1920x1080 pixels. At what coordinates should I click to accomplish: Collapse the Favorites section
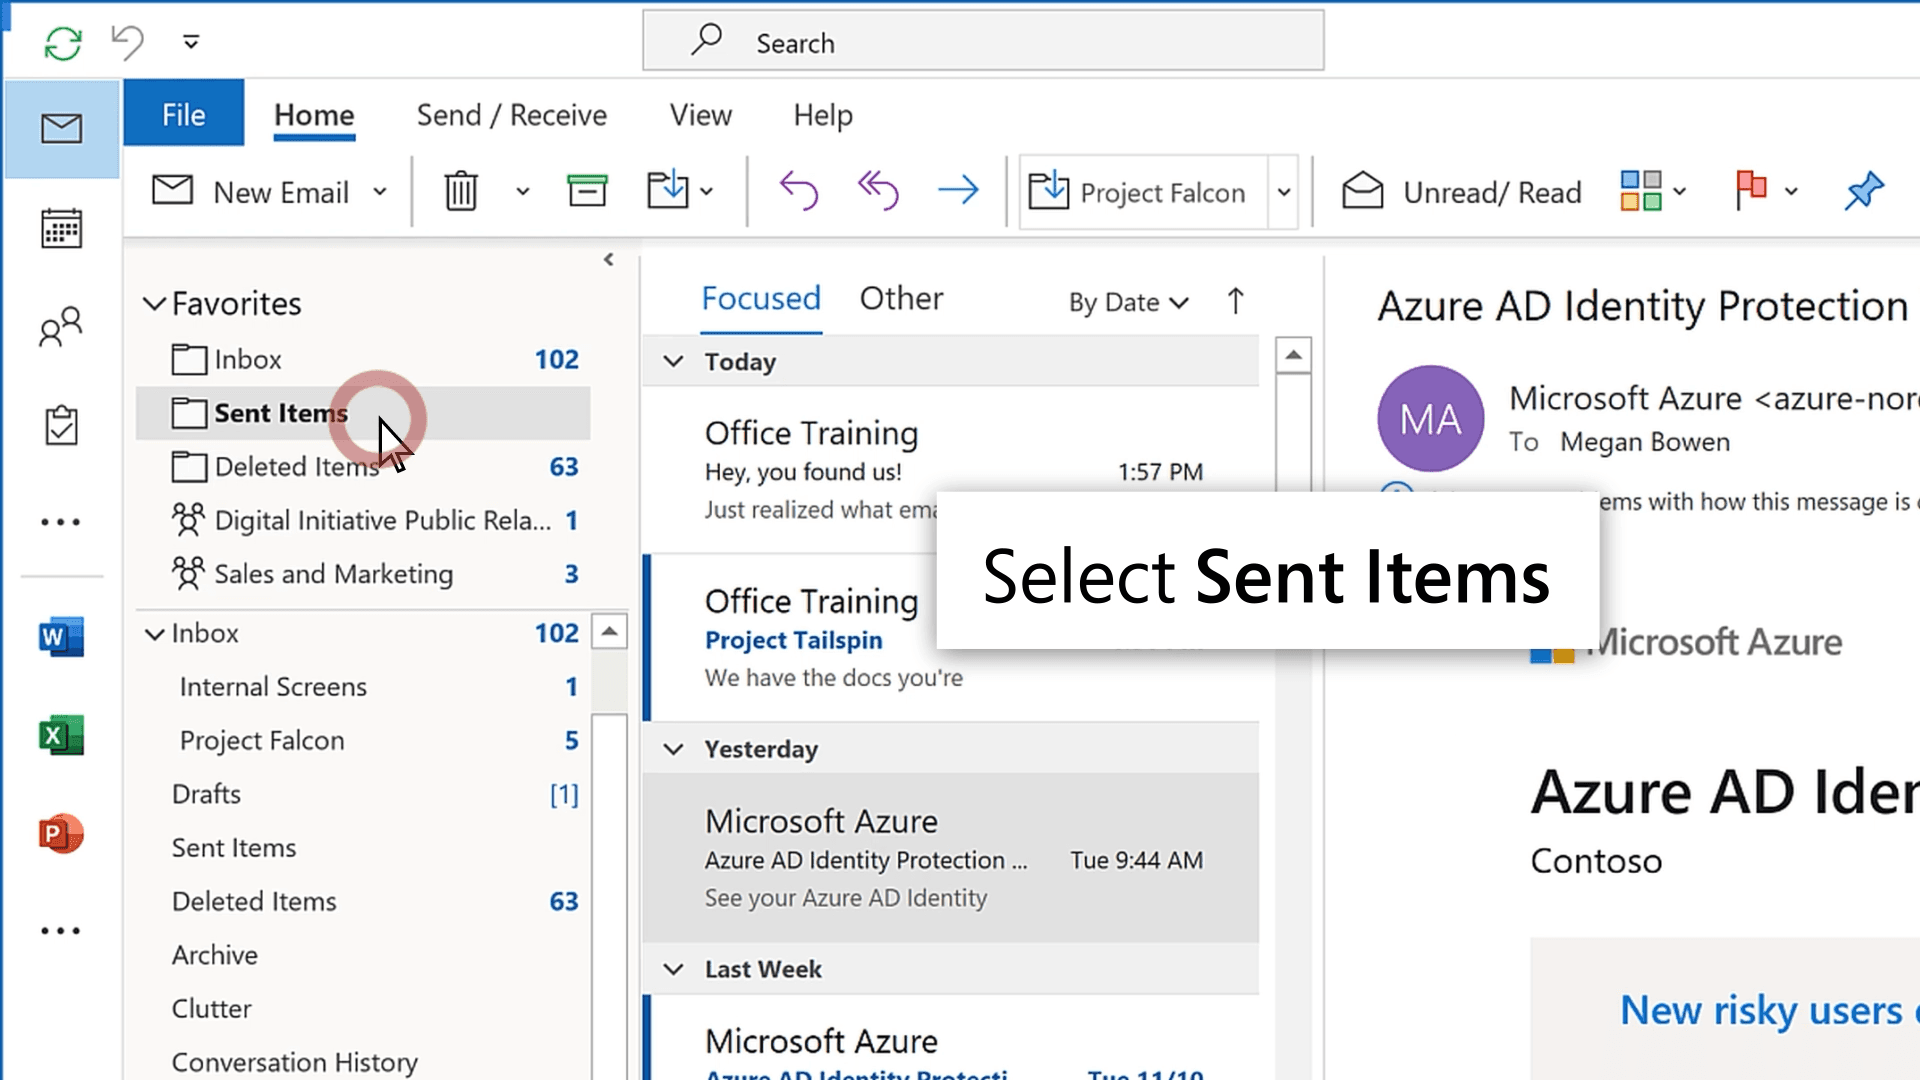(154, 303)
